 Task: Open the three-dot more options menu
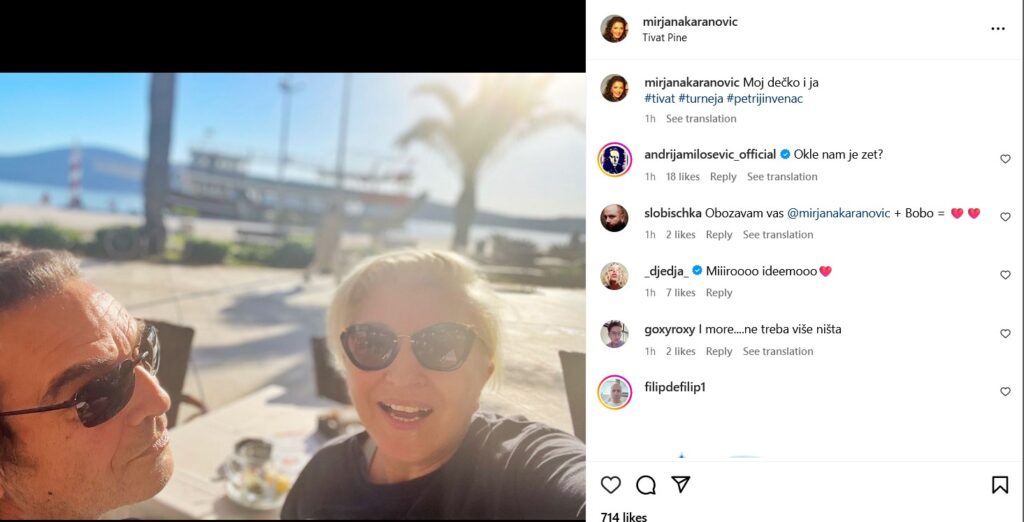point(997,29)
